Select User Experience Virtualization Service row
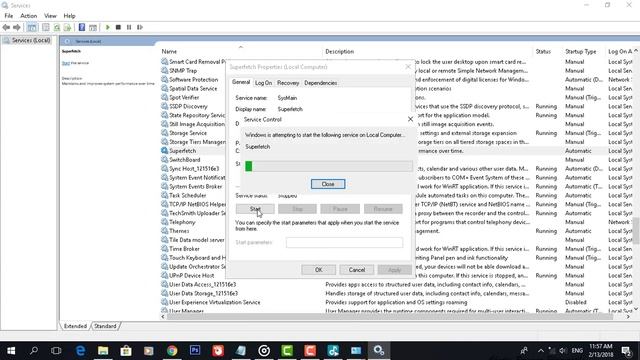 point(215,302)
